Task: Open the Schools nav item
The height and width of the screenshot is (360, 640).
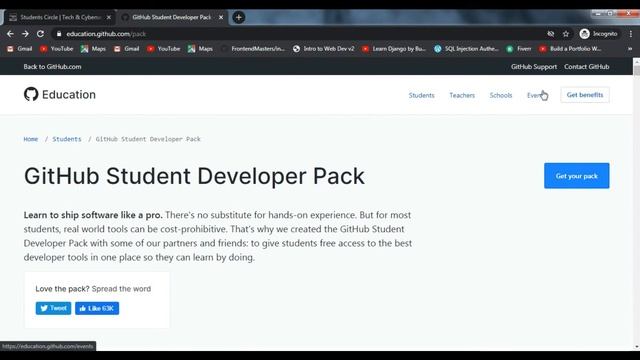Action: click(x=501, y=95)
